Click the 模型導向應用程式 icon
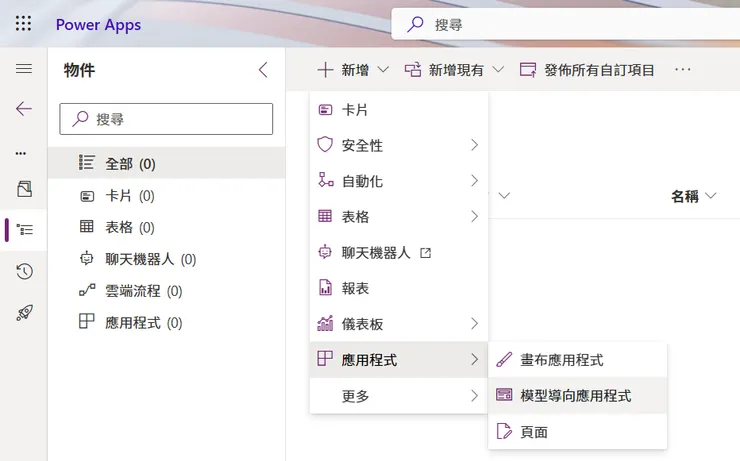 504,394
